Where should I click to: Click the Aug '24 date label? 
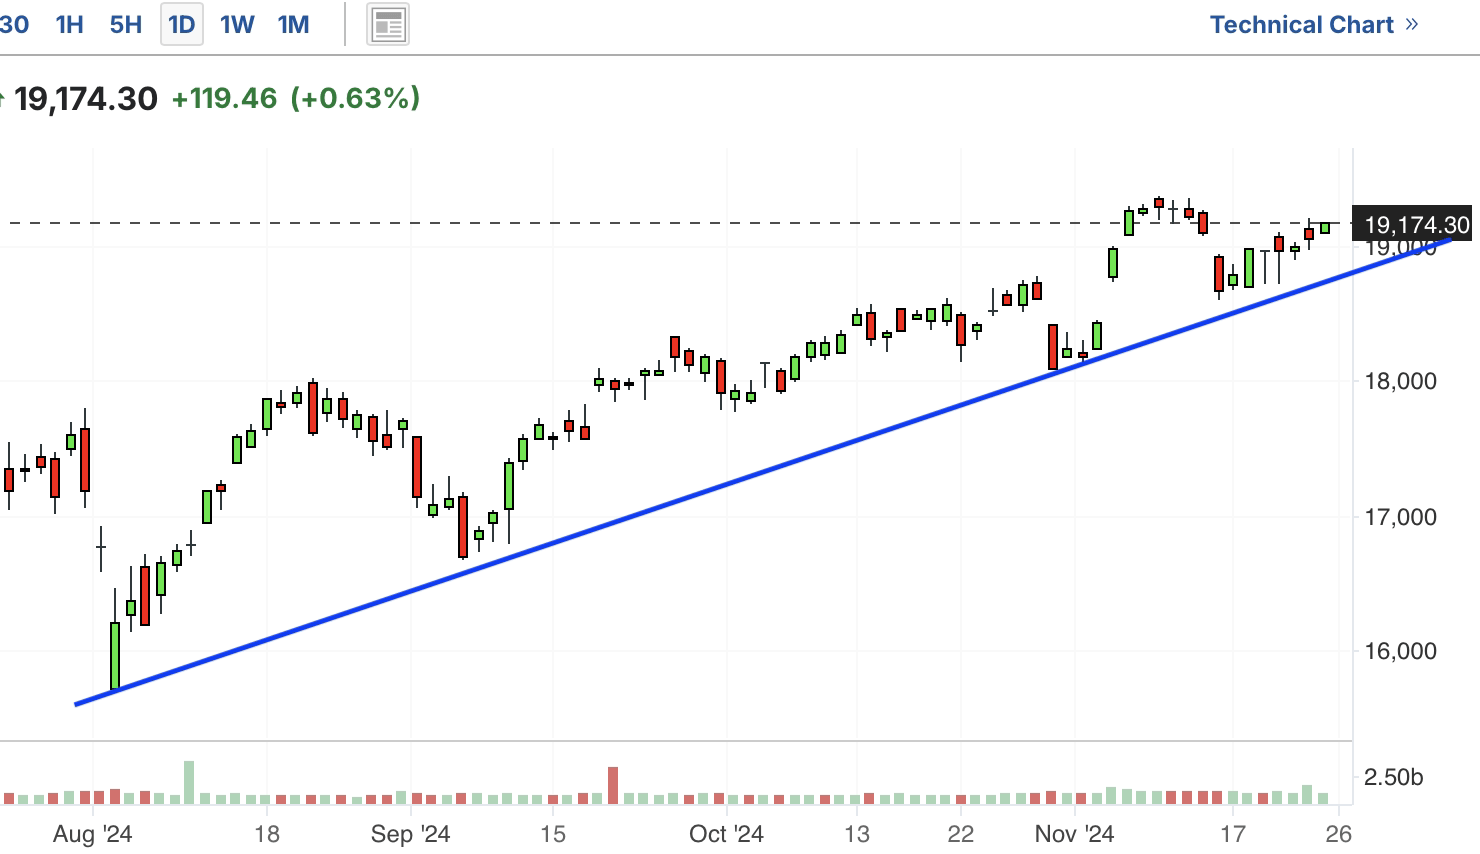(92, 834)
